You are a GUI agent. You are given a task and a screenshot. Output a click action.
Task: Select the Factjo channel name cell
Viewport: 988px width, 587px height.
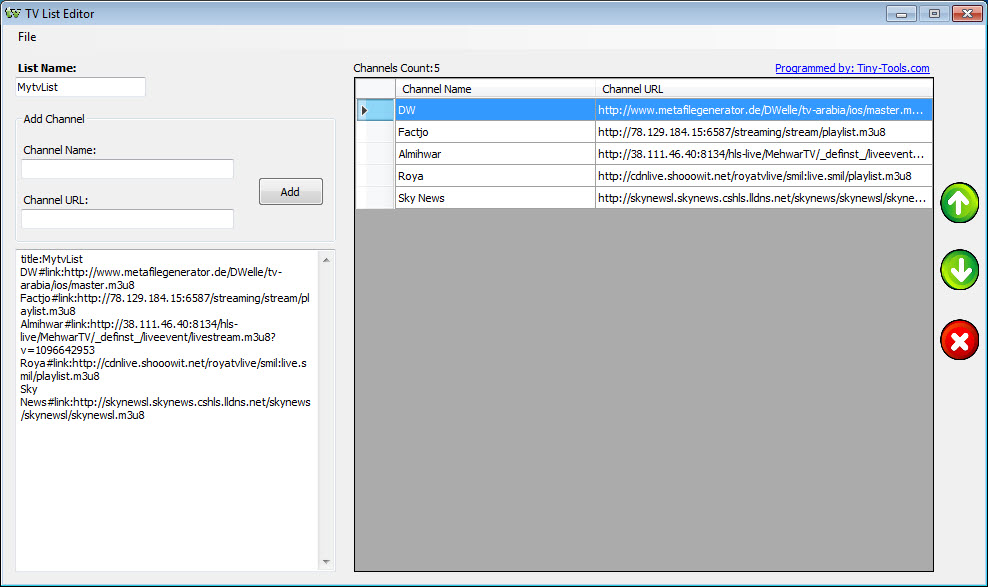click(x=495, y=132)
